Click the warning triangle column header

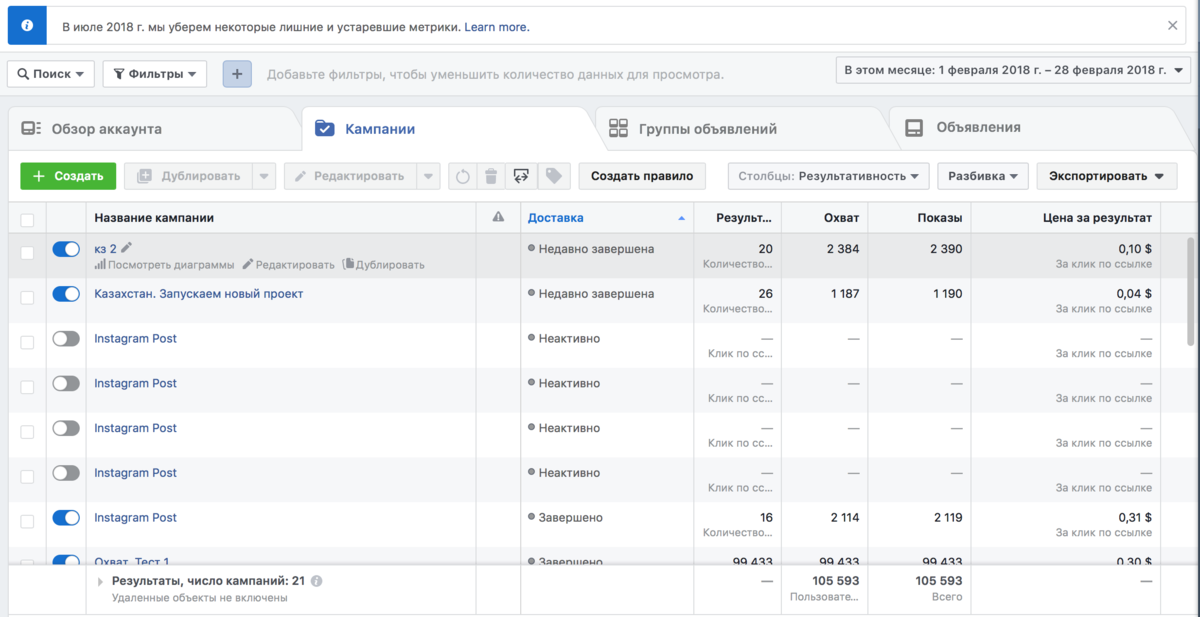(499, 217)
